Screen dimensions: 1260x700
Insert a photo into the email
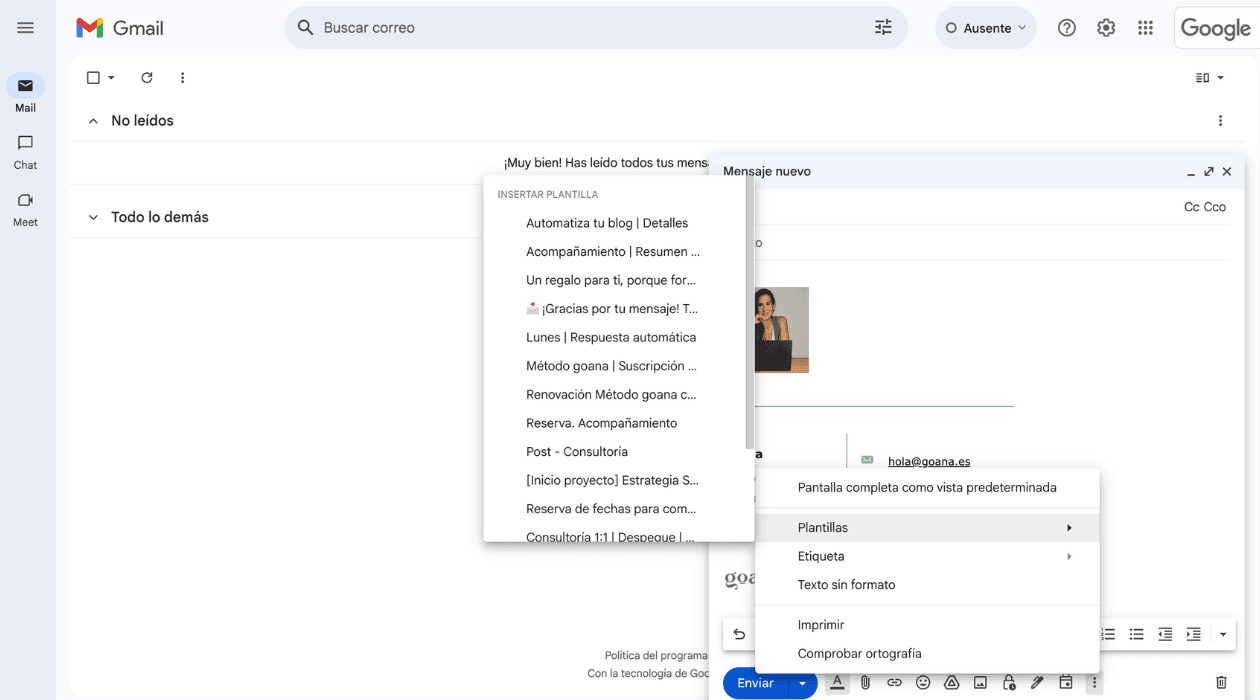pos(980,683)
